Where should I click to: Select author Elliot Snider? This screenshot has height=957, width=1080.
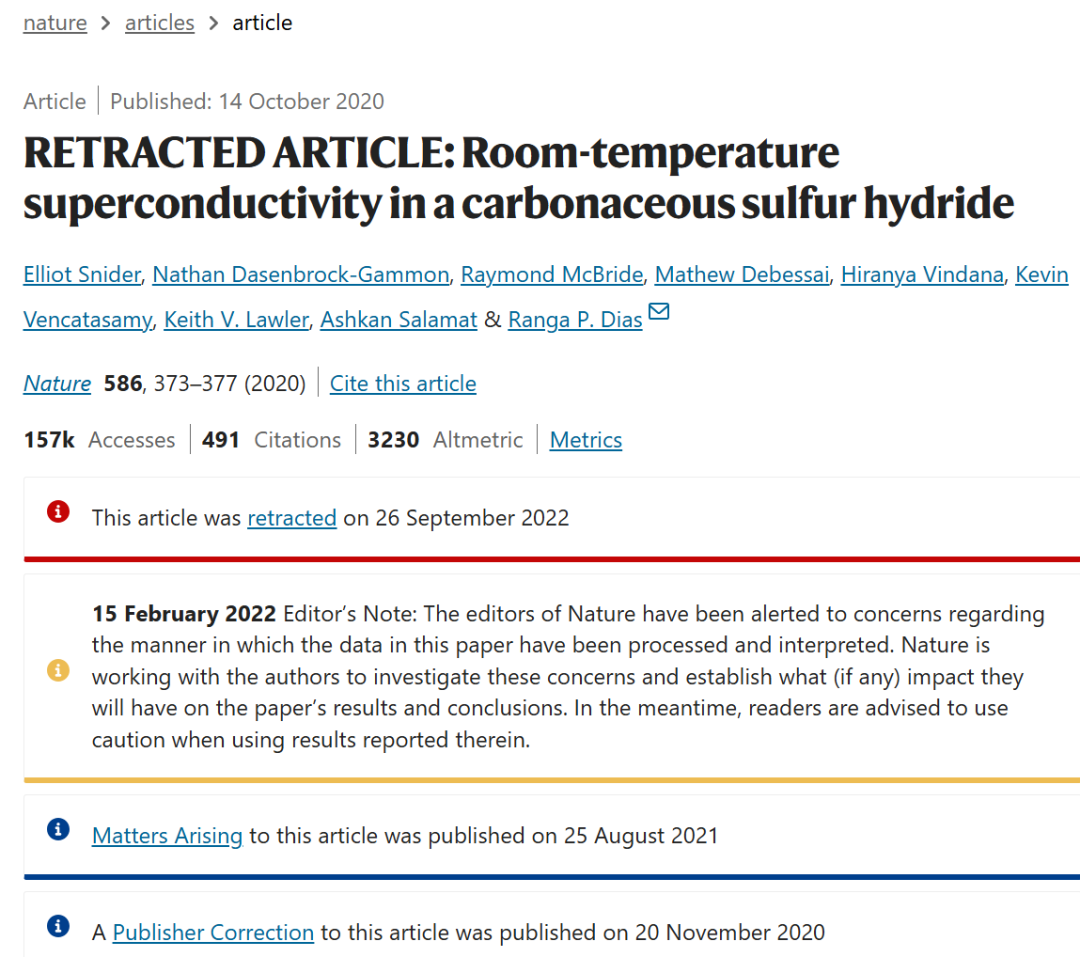pyautogui.click(x=81, y=274)
